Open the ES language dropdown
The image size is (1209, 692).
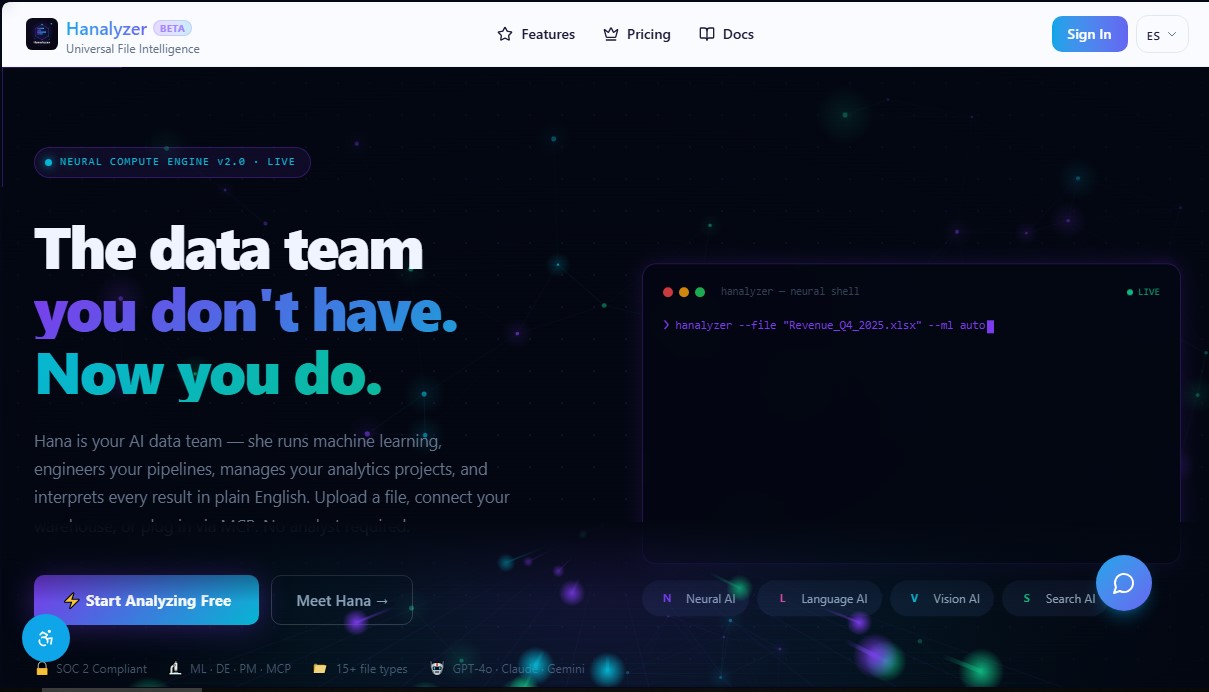(x=1162, y=34)
